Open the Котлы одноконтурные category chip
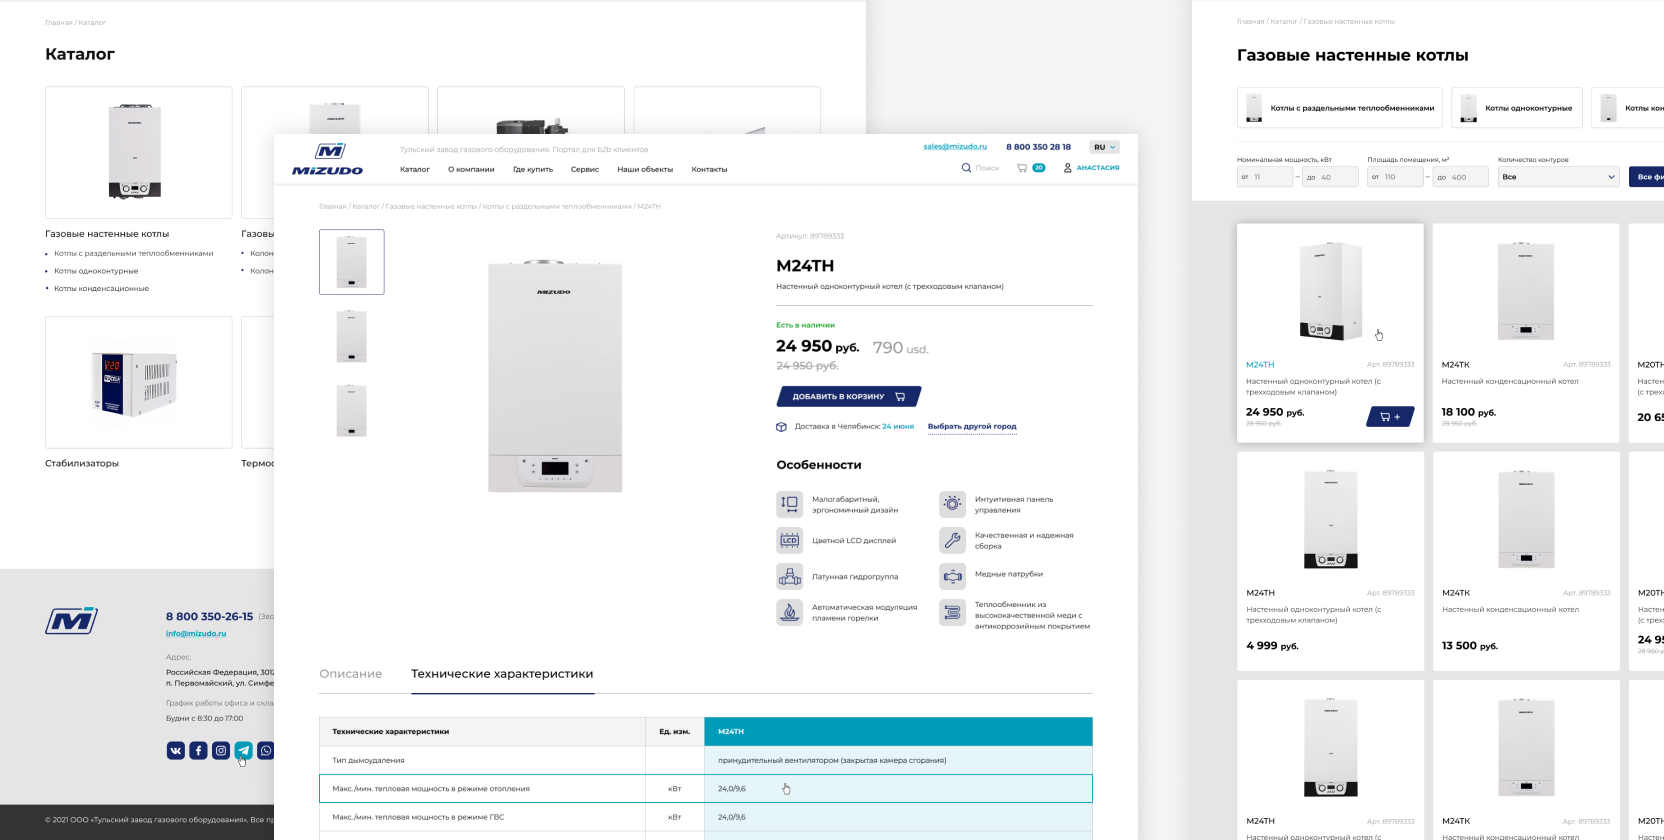 1517,108
